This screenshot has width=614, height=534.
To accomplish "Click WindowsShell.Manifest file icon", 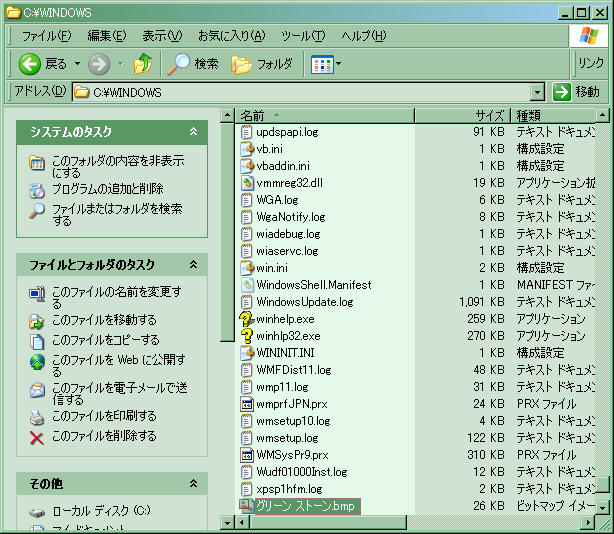I will tap(247, 285).
